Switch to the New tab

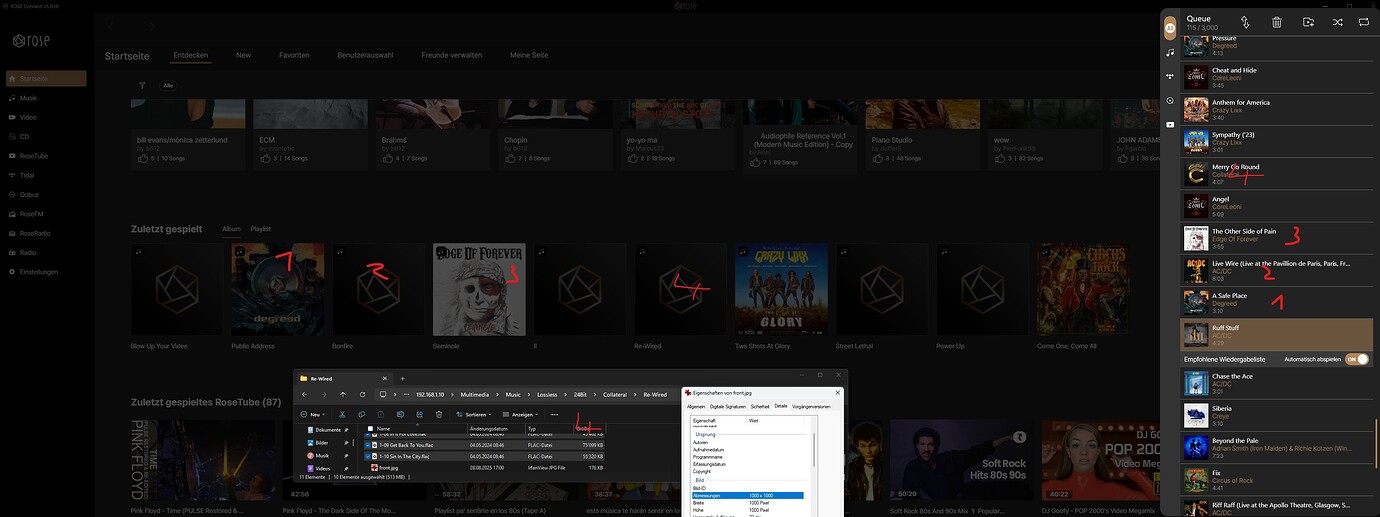pos(243,55)
